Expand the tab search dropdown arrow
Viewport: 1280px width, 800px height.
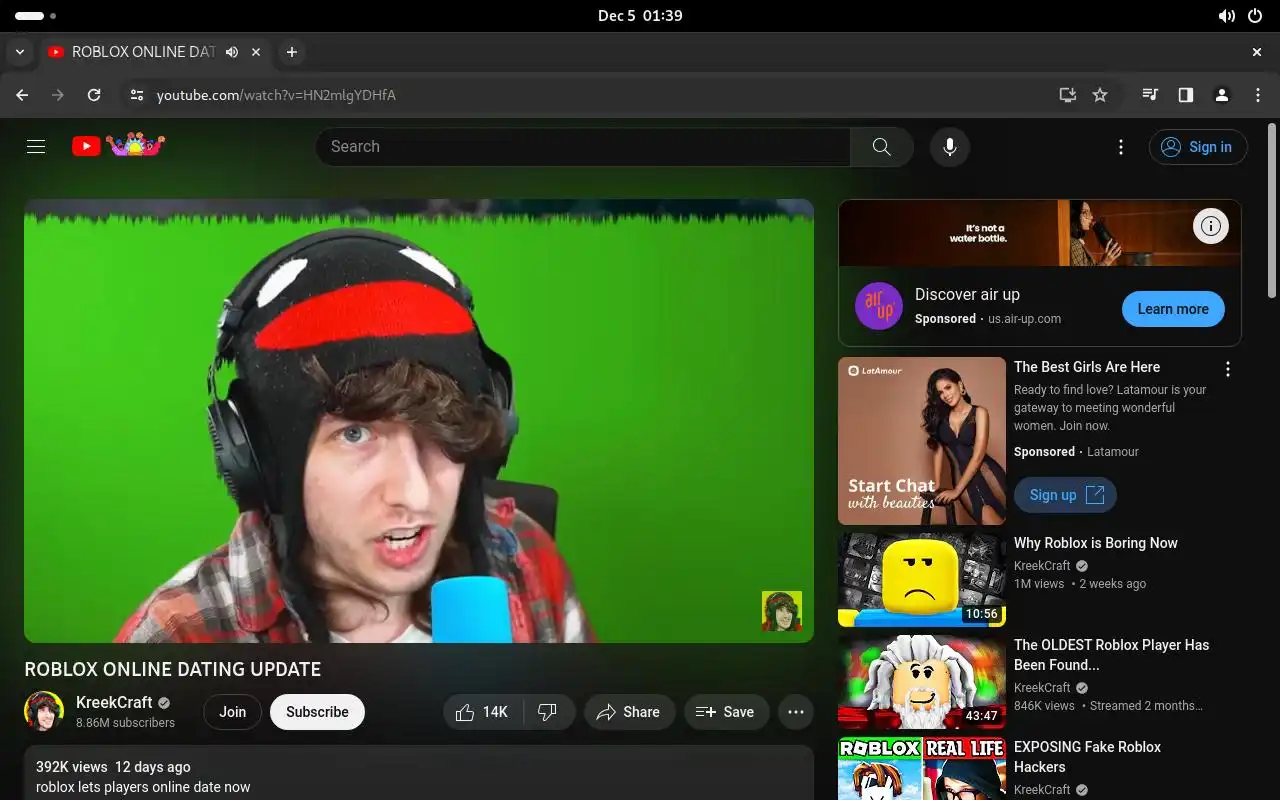(20, 52)
